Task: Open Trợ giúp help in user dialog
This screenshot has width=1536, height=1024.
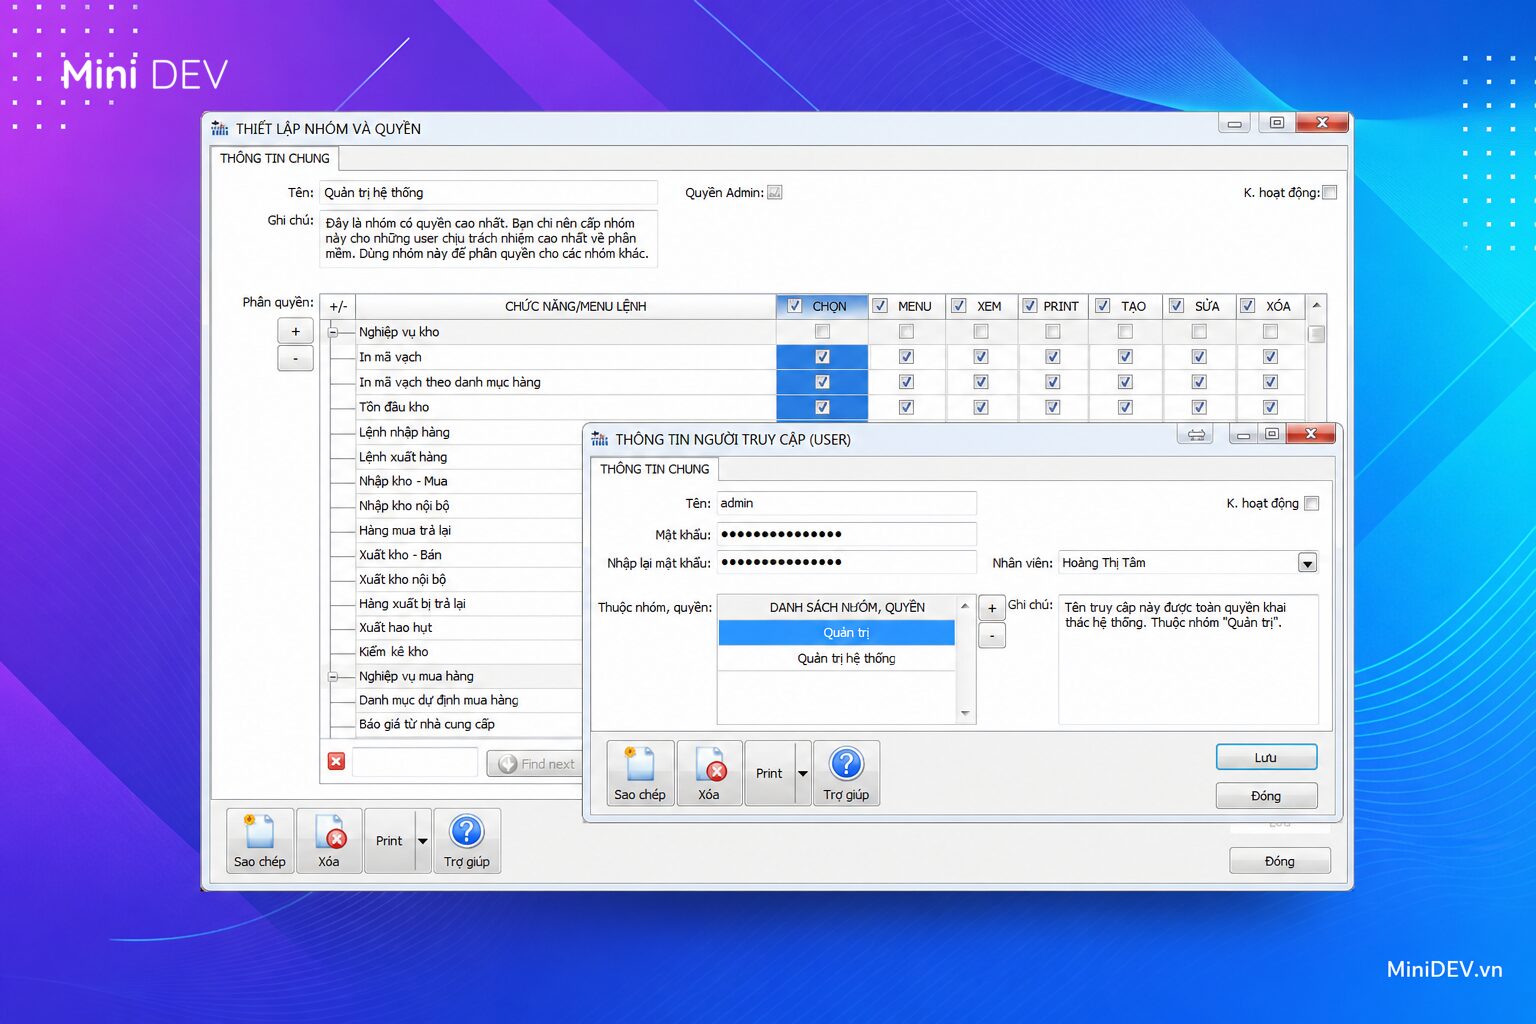Action: pyautogui.click(x=846, y=773)
